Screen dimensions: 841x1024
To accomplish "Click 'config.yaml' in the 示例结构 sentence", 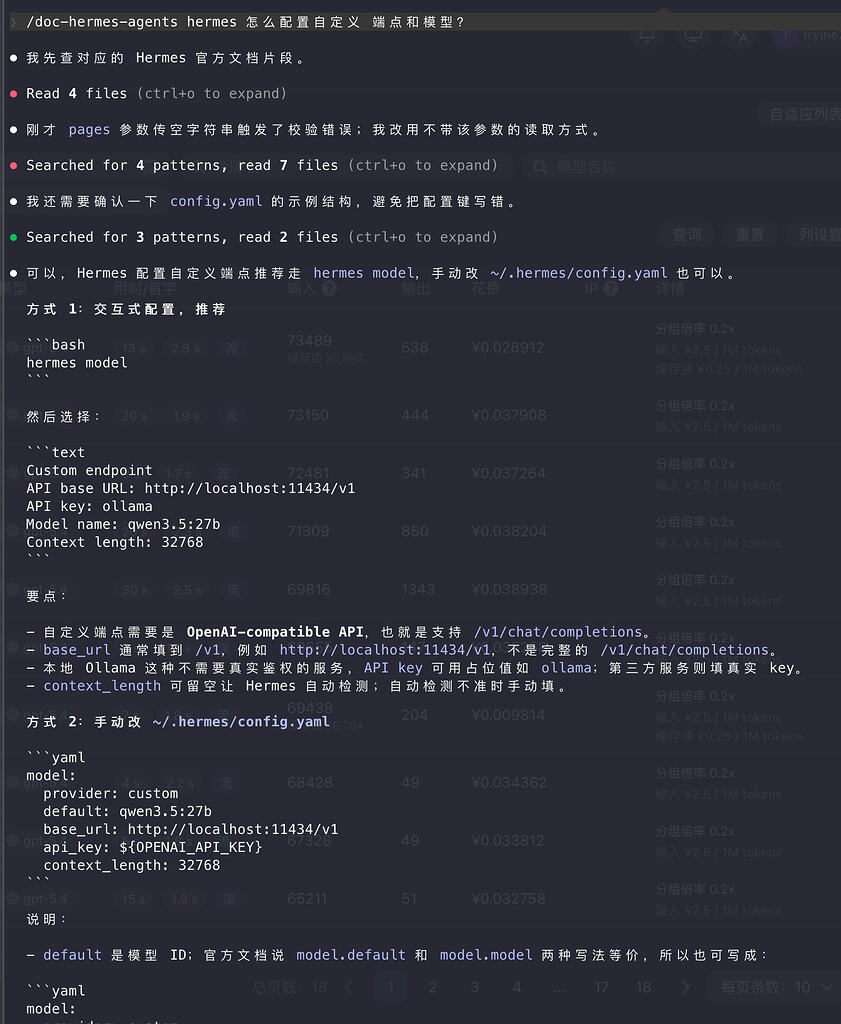I will click(216, 201).
